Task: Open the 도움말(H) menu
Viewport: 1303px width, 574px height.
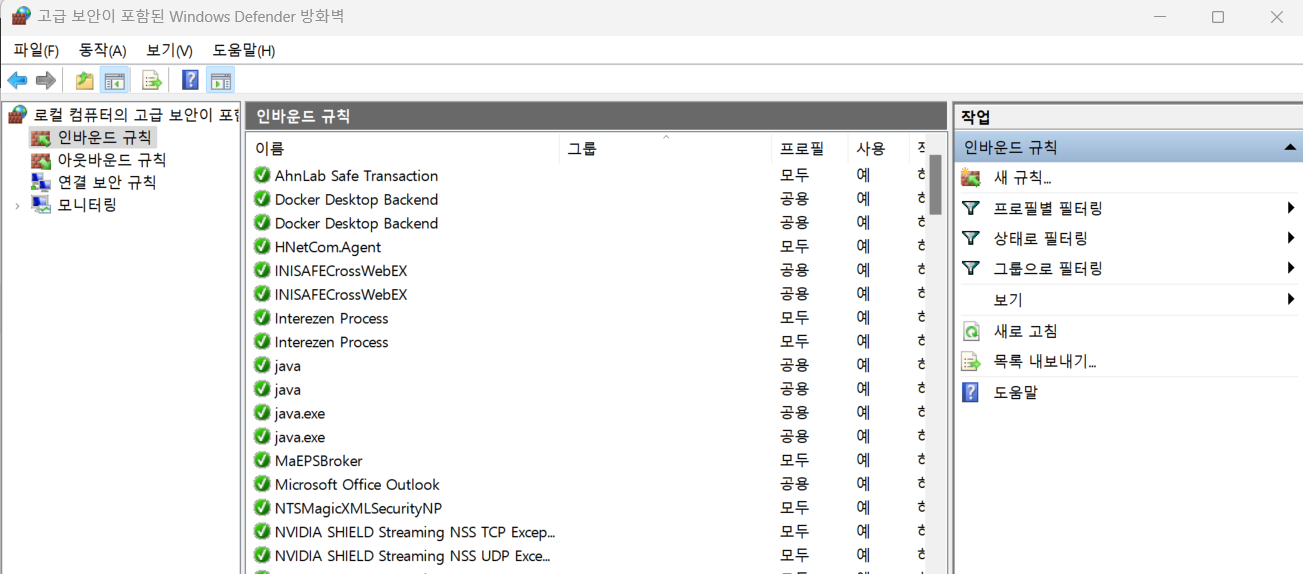Action: point(244,50)
